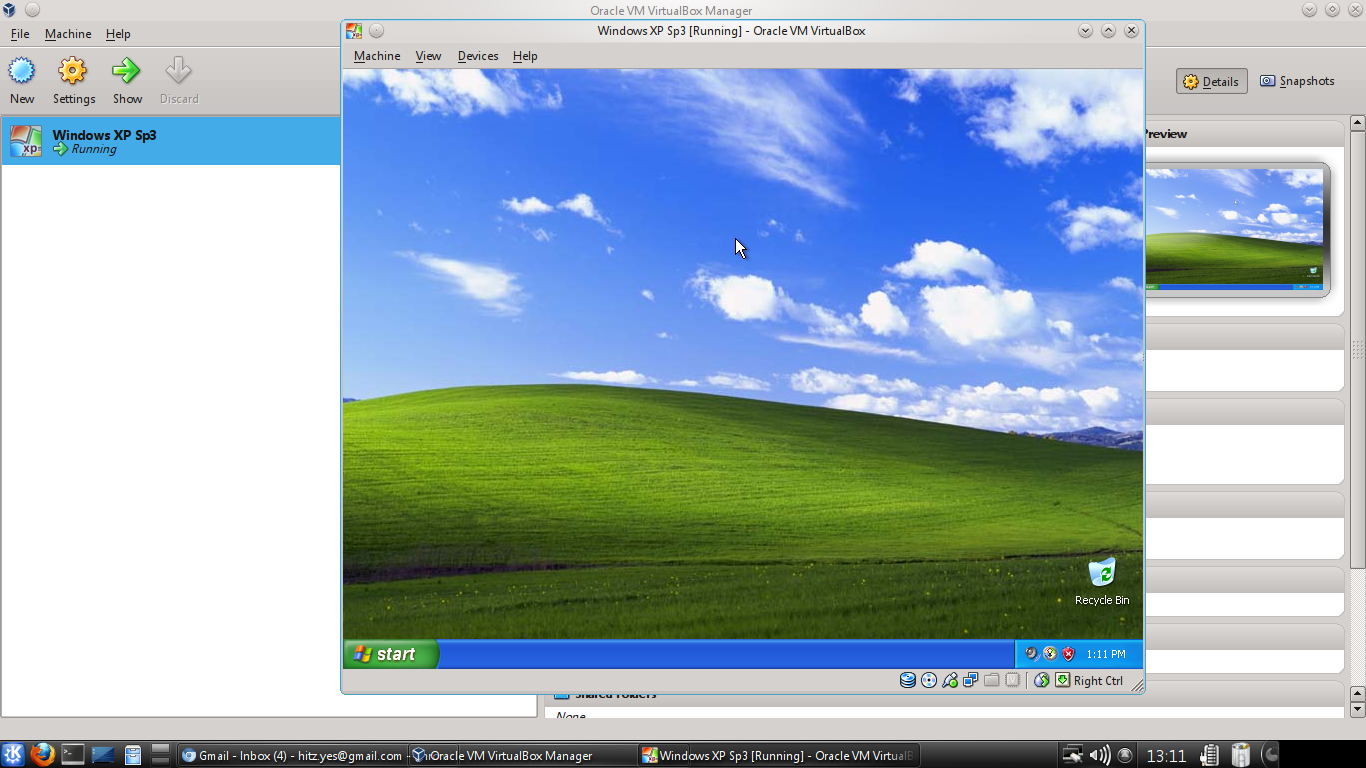Viewport: 1366px width, 768px height.
Task: Launch Firefox from the KDE panel
Action: coord(42,755)
